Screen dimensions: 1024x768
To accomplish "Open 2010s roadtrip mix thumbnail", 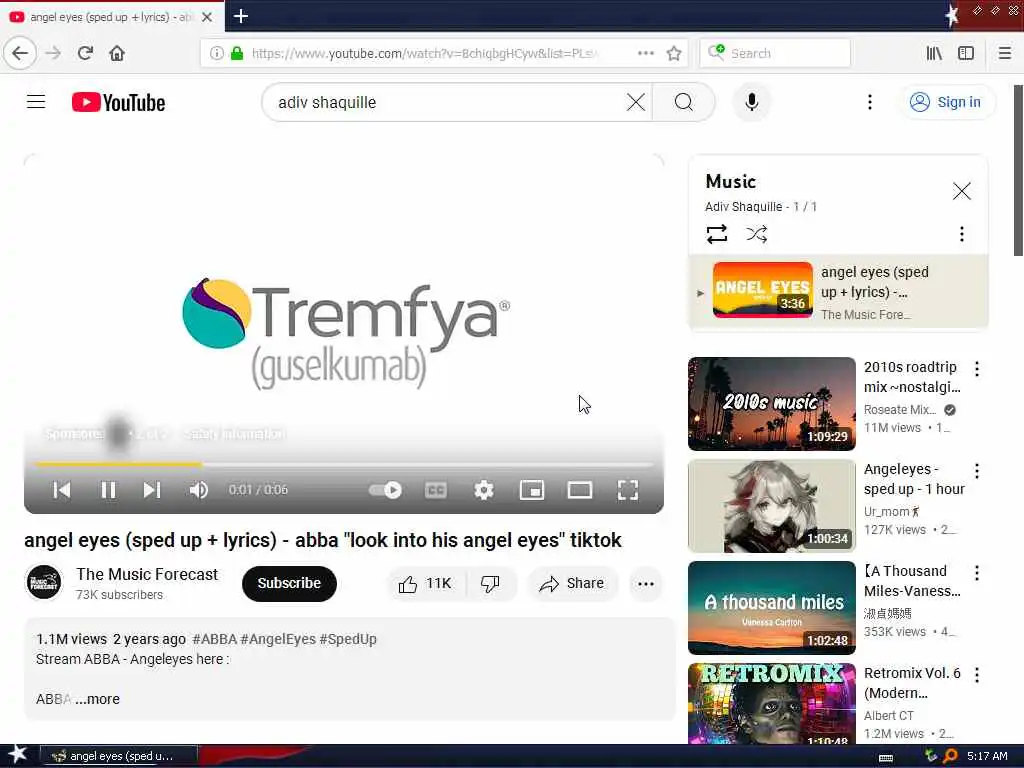I will tap(772, 404).
